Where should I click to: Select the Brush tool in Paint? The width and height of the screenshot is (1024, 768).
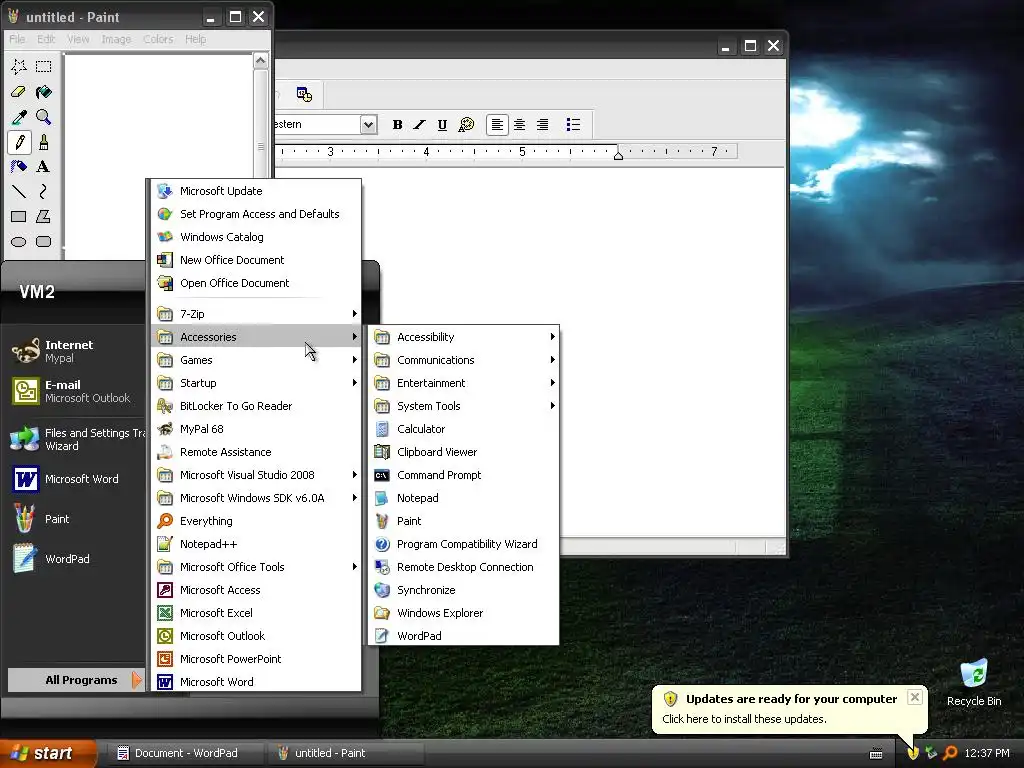[x=44, y=142]
